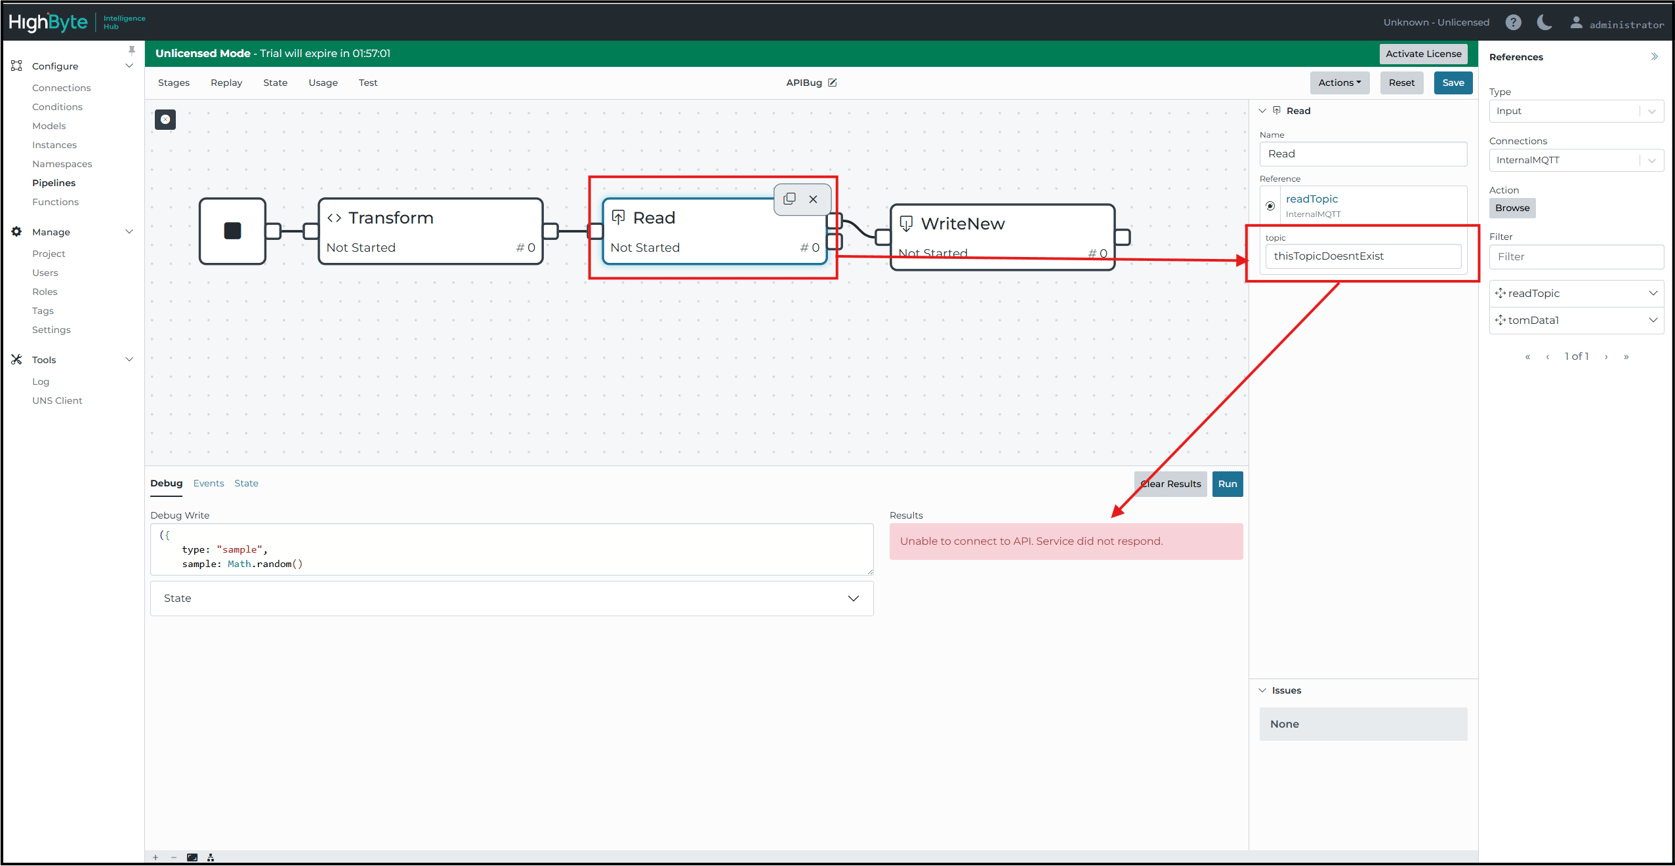Zoom in canvas with plus icon

click(156, 857)
